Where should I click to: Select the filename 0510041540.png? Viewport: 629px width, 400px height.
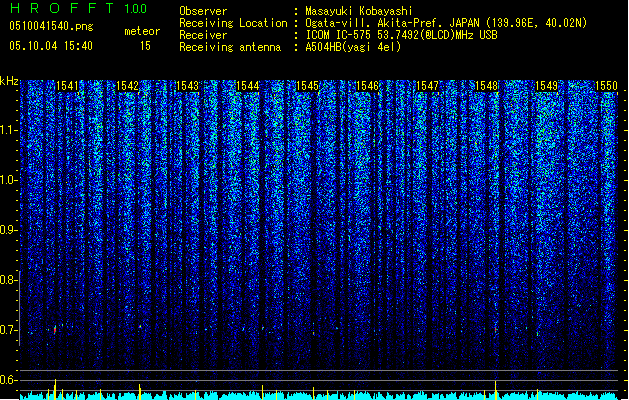tap(51, 26)
